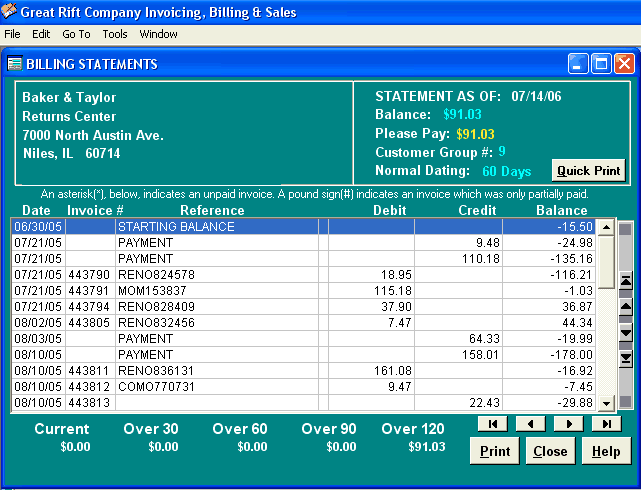The image size is (641, 490).
Task: Click the -178.00 balance cell
Action: click(548, 354)
